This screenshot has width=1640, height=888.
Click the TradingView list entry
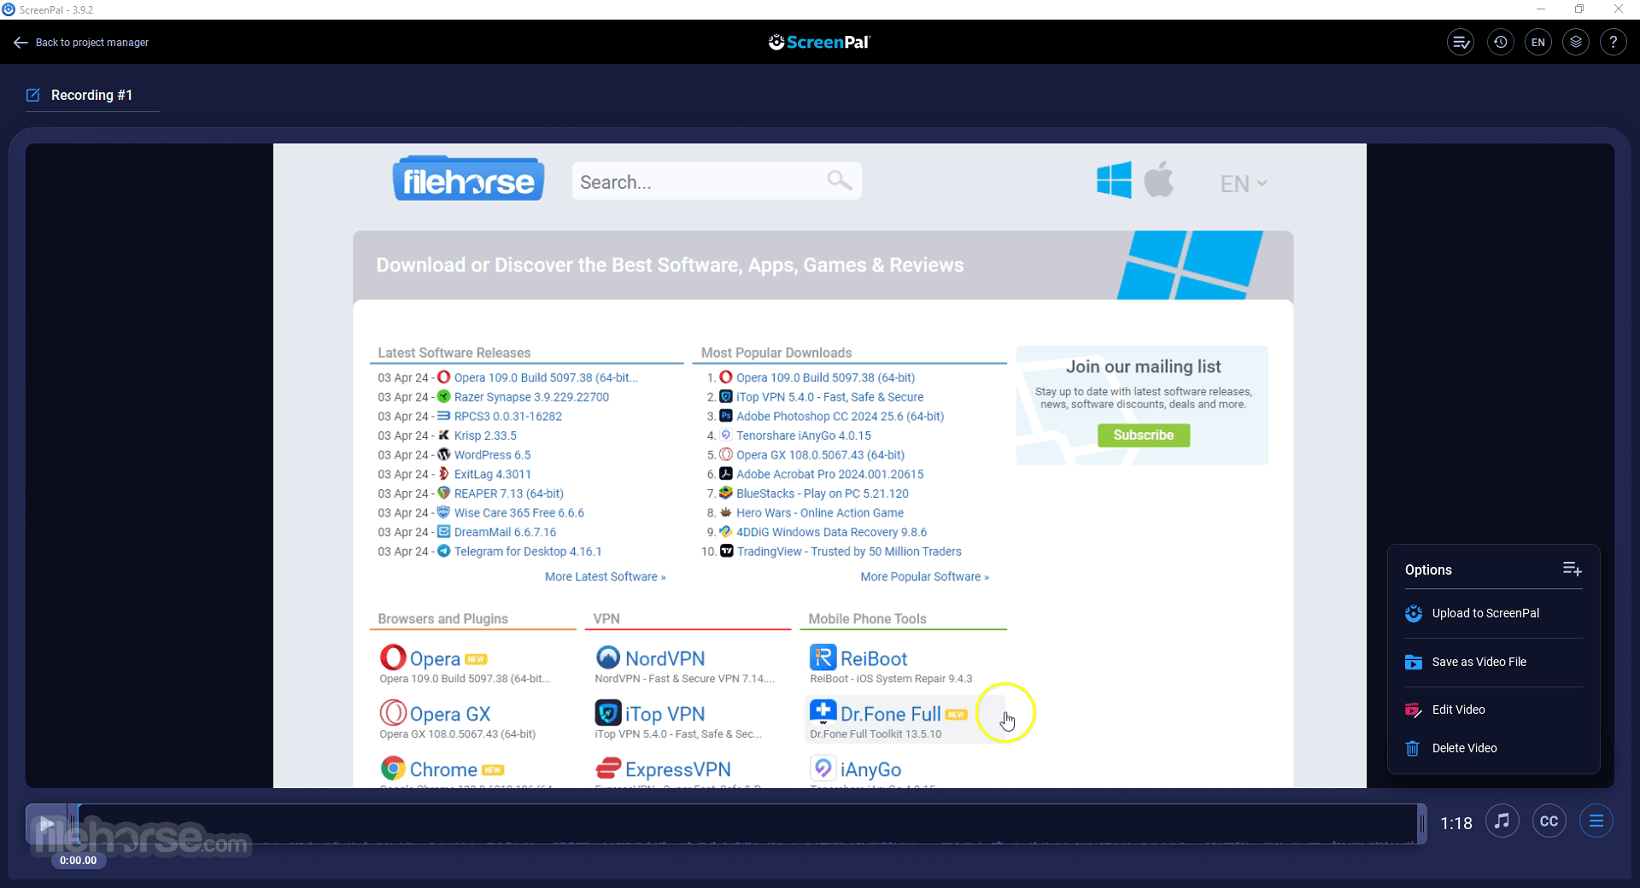point(849,552)
